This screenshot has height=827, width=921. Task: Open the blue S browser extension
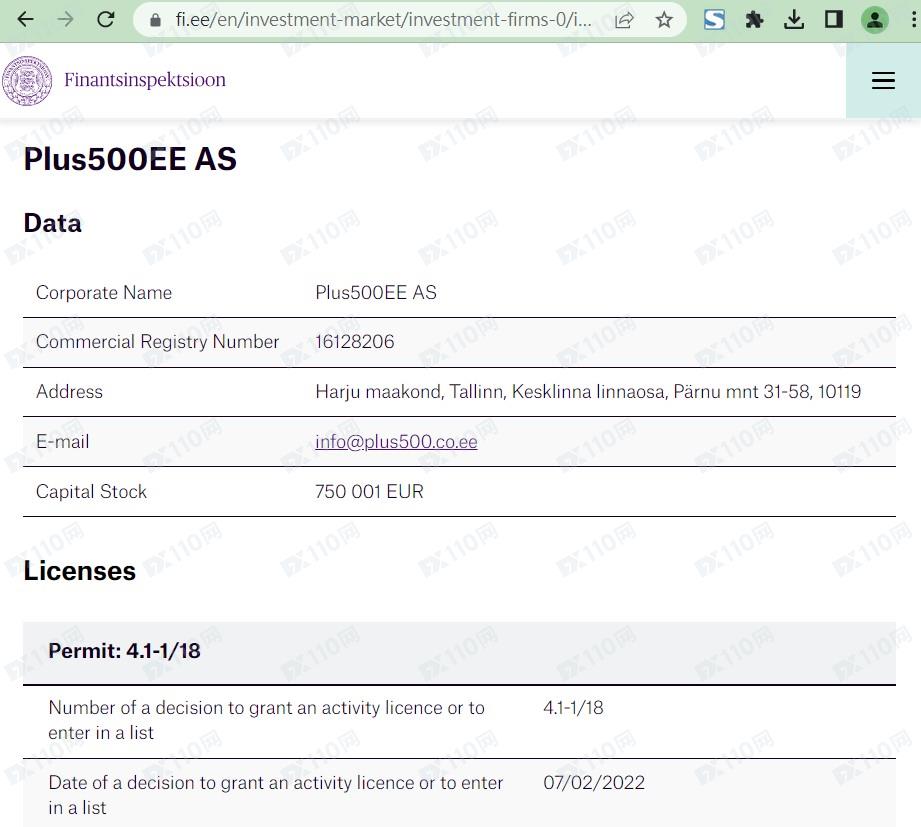(x=714, y=20)
